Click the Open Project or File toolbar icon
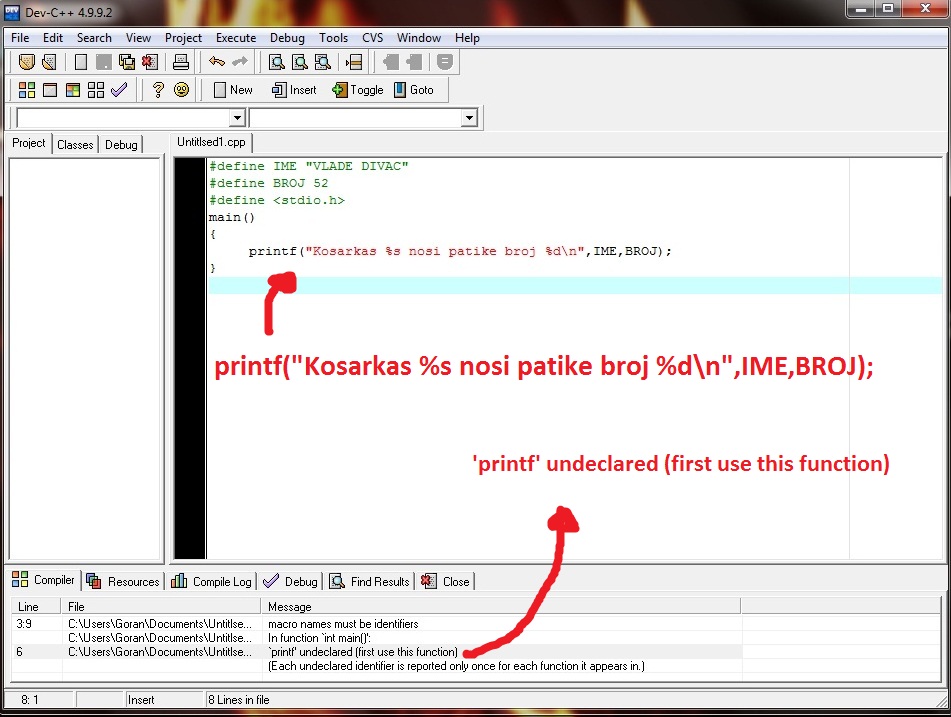951x717 pixels. click(x=27, y=62)
